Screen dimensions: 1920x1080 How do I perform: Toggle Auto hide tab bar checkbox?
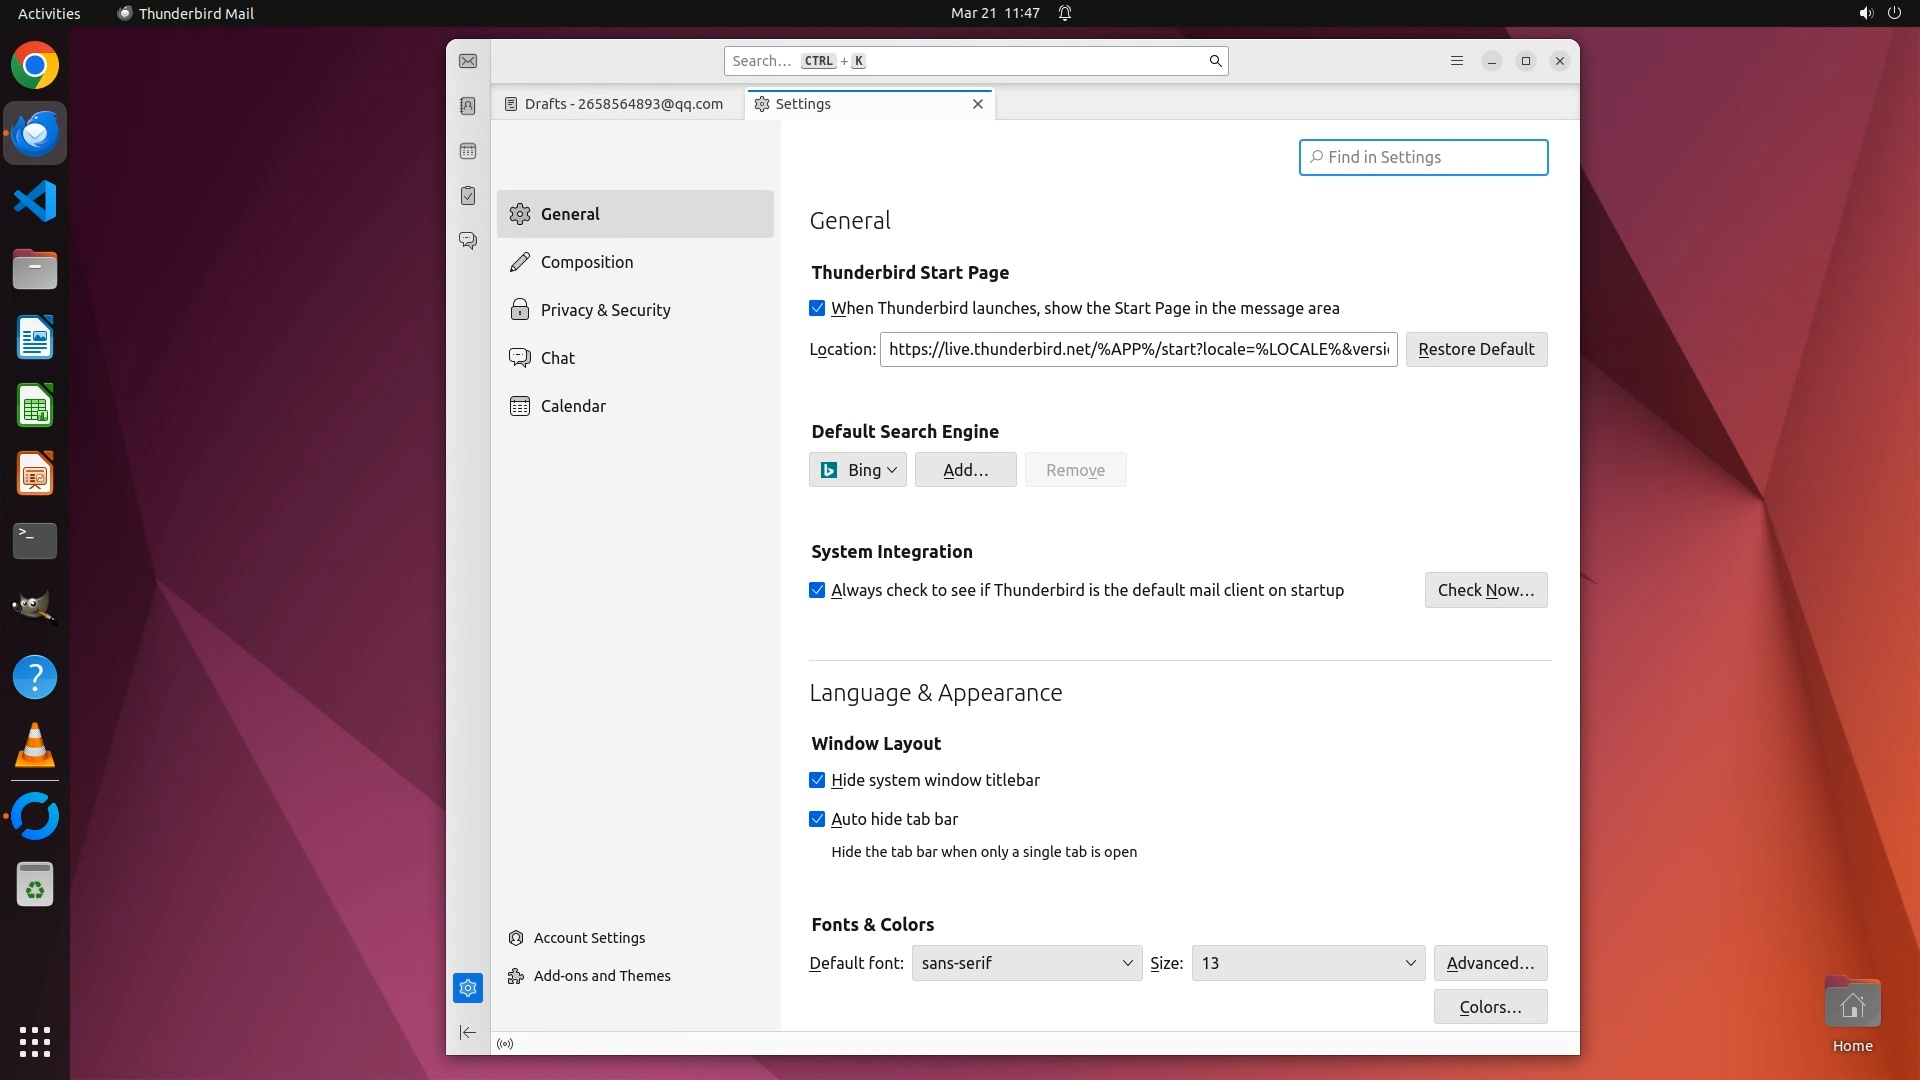click(817, 819)
